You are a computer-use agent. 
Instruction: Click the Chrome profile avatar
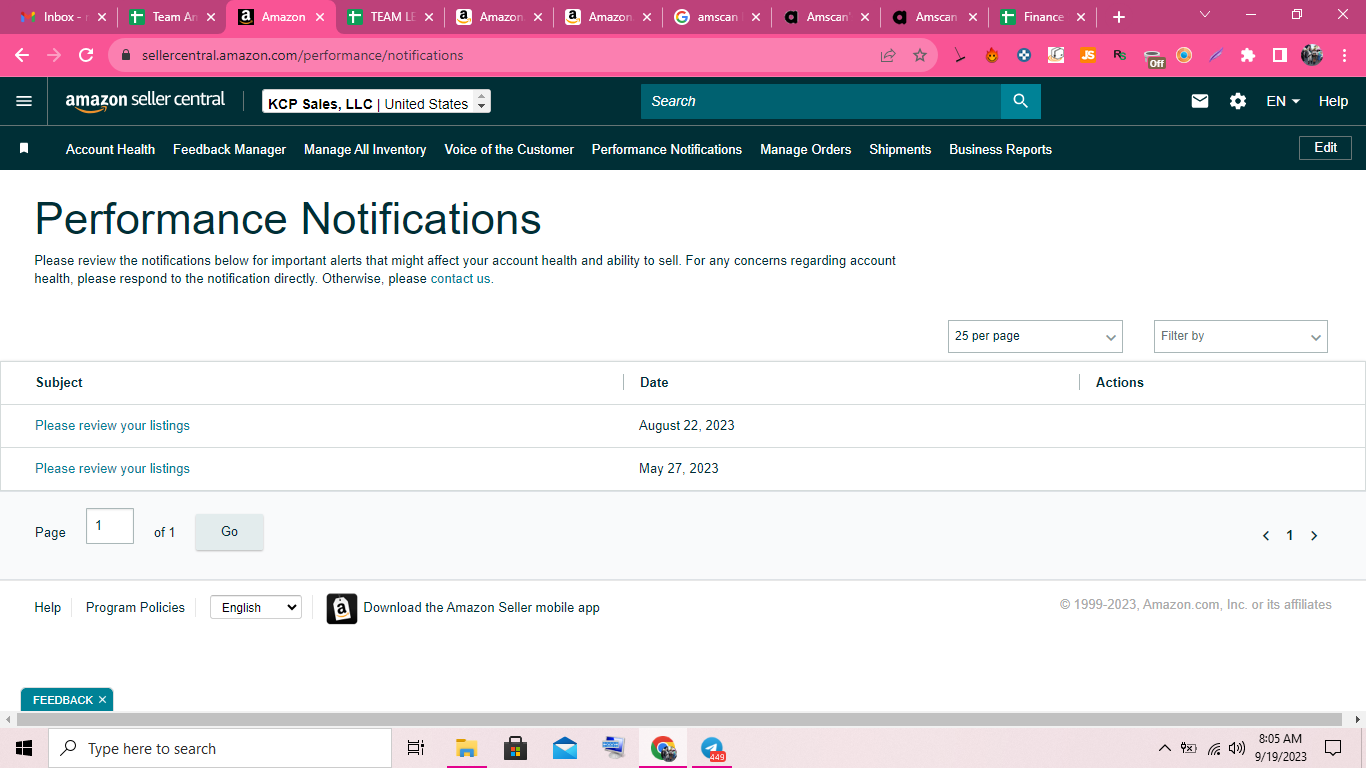pos(1312,55)
